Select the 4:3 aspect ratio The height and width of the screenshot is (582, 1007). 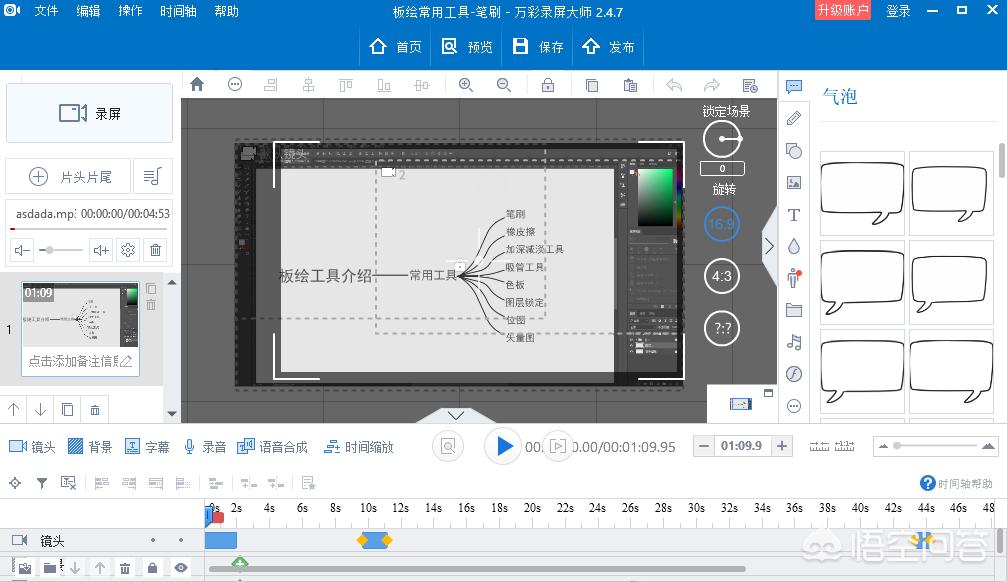tap(722, 276)
